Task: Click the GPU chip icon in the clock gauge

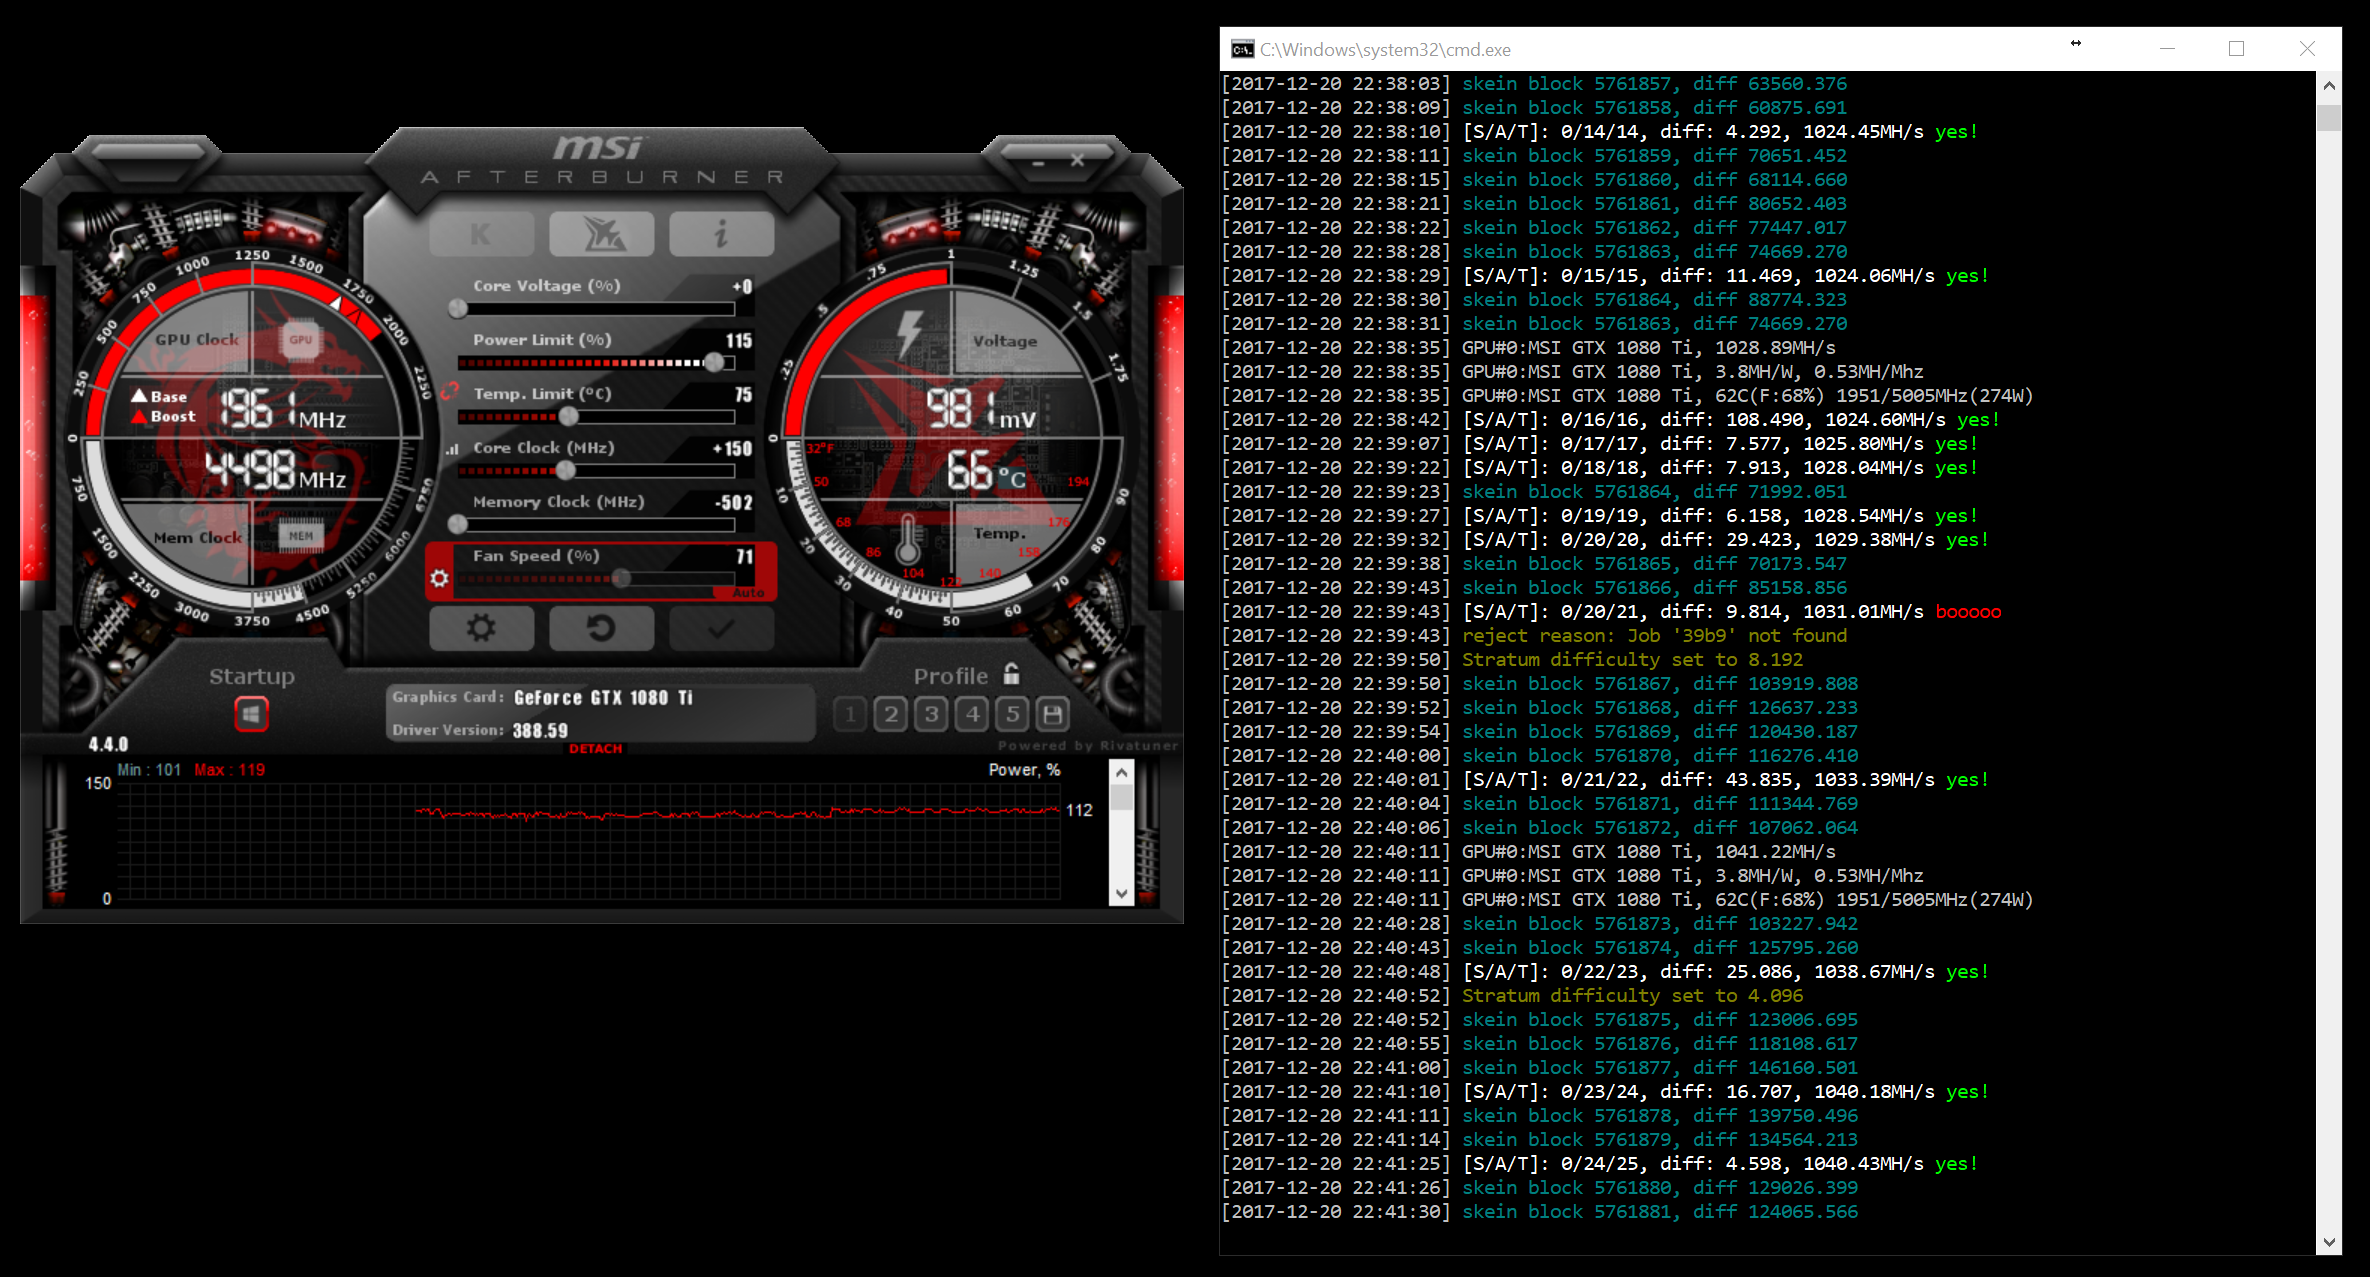Action: [301, 340]
